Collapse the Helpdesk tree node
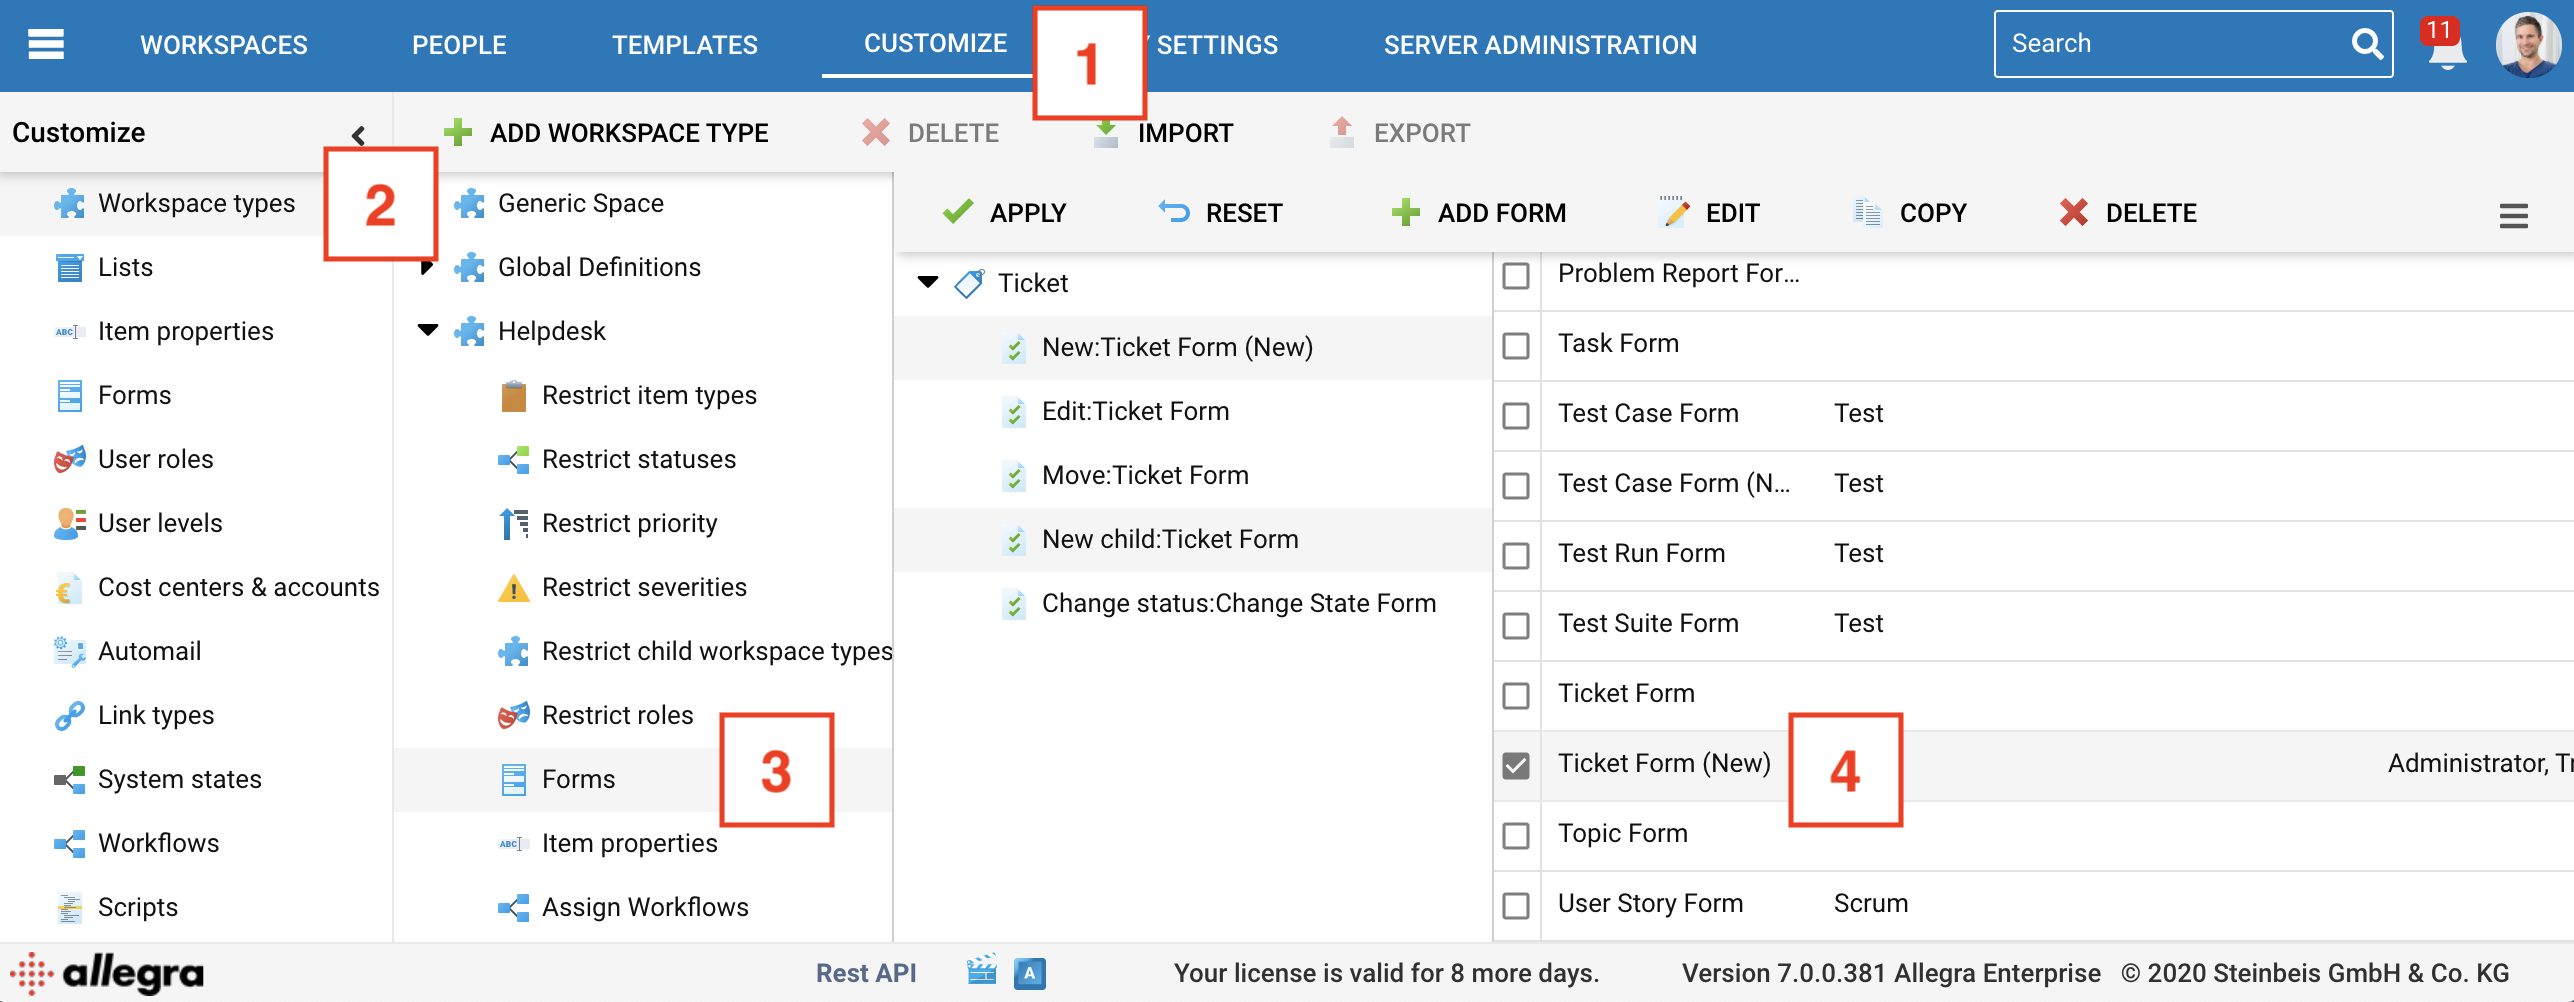 coord(428,331)
